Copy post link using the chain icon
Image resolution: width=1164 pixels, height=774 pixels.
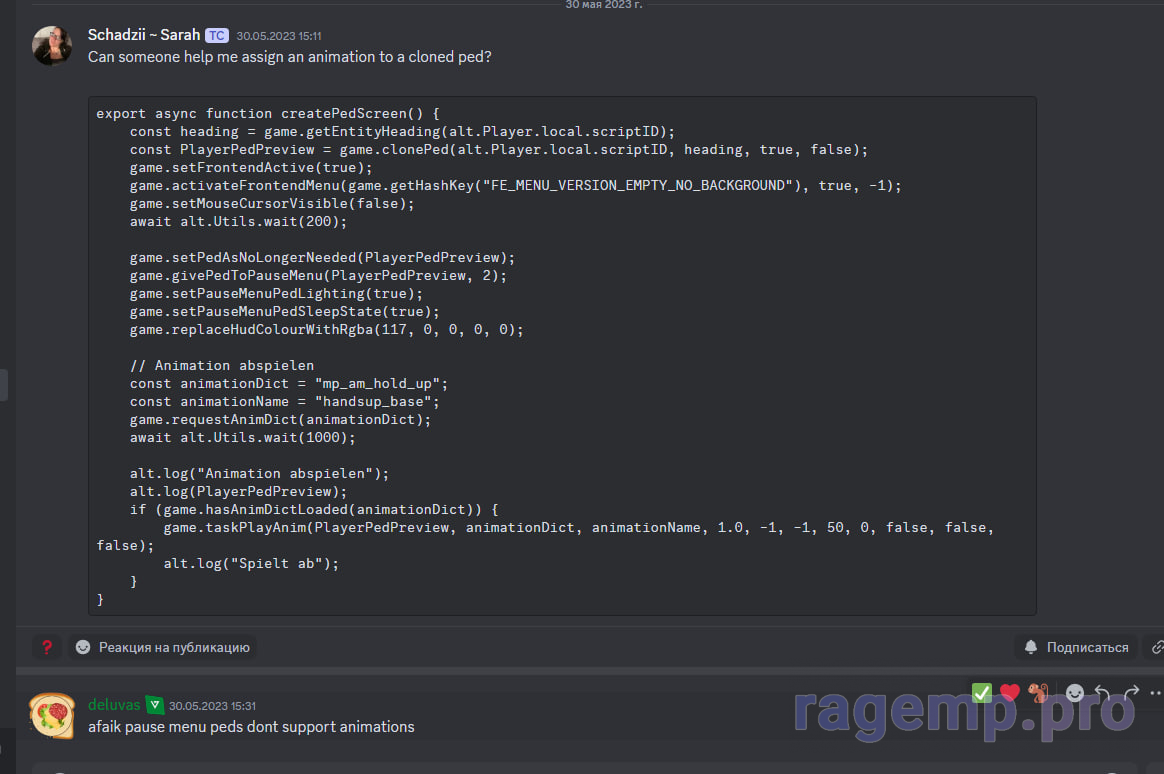(1157, 647)
